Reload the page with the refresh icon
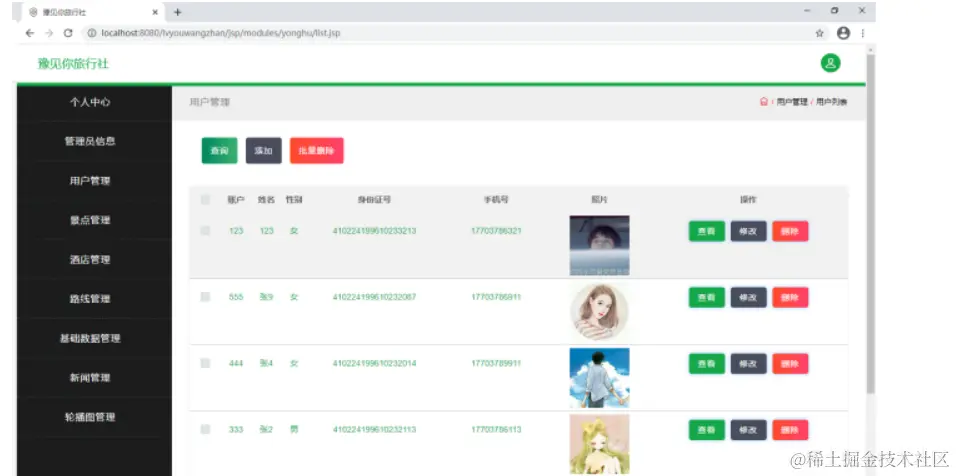Image resolution: width=956 pixels, height=476 pixels. tap(68, 34)
